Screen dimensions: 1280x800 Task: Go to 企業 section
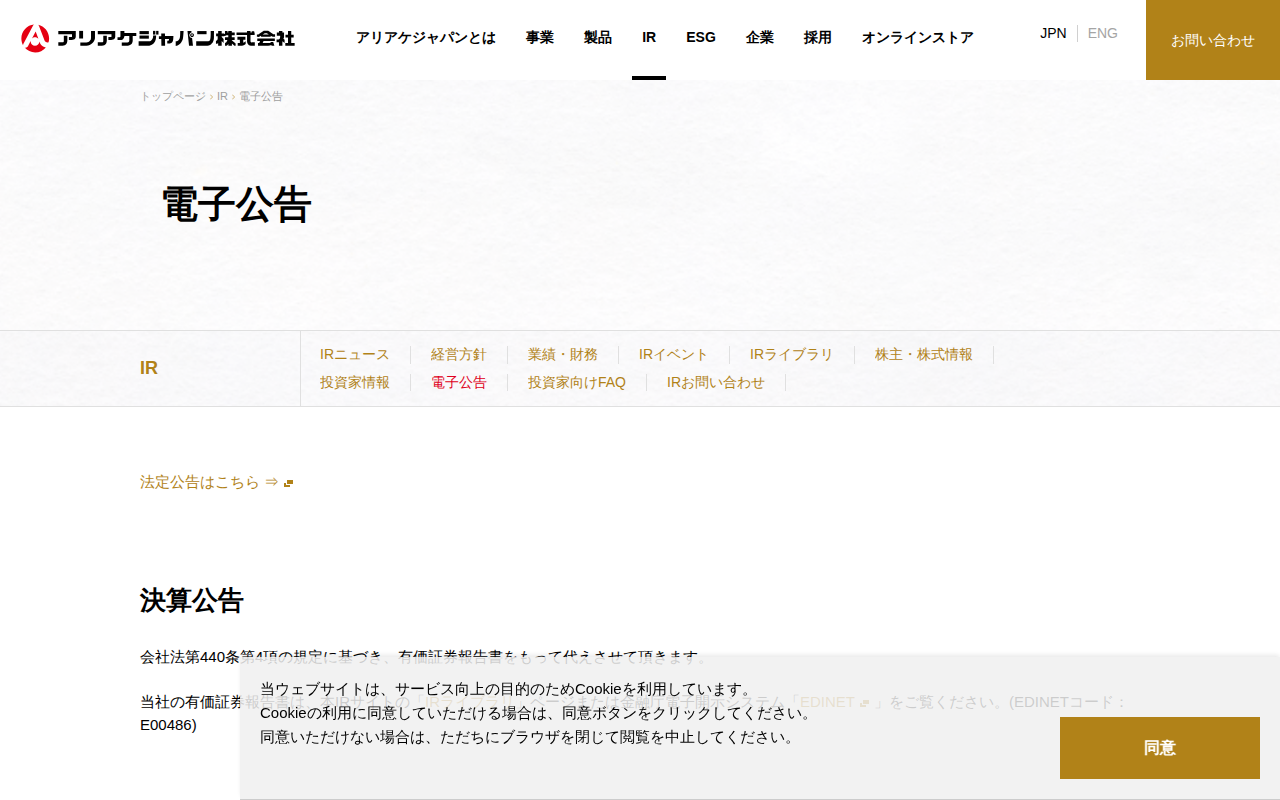pyautogui.click(x=760, y=37)
